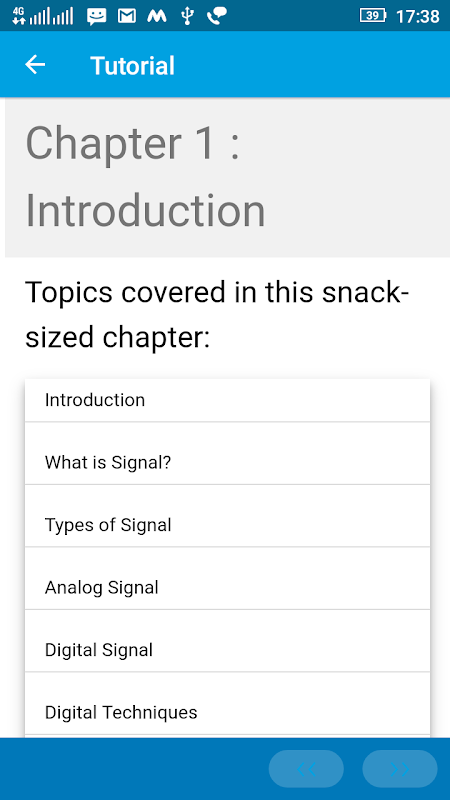Image resolution: width=450 pixels, height=800 pixels.
Task: Select the Types of Signal topic
Action: coord(228,516)
